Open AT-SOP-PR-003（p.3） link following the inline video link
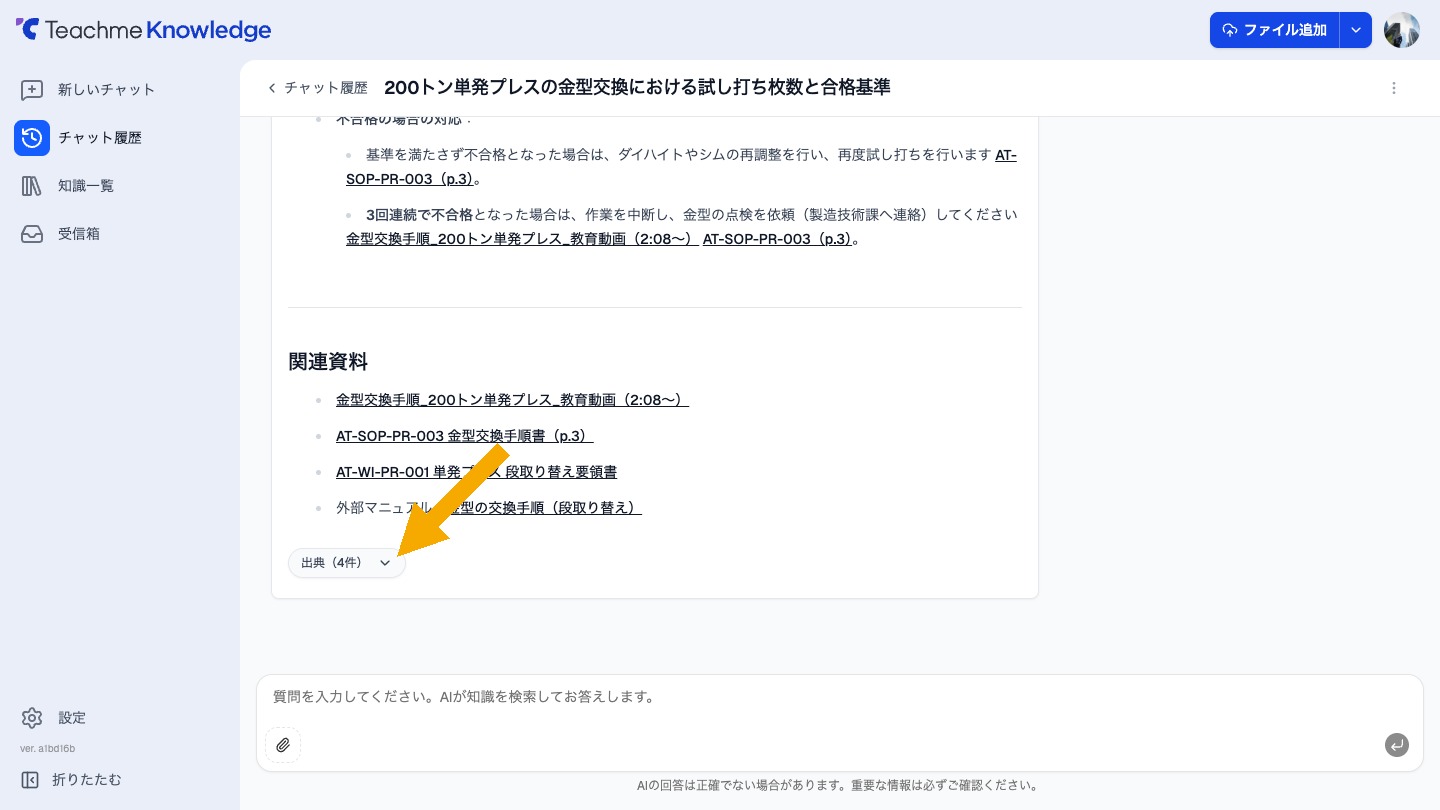 (x=778, y=239)
